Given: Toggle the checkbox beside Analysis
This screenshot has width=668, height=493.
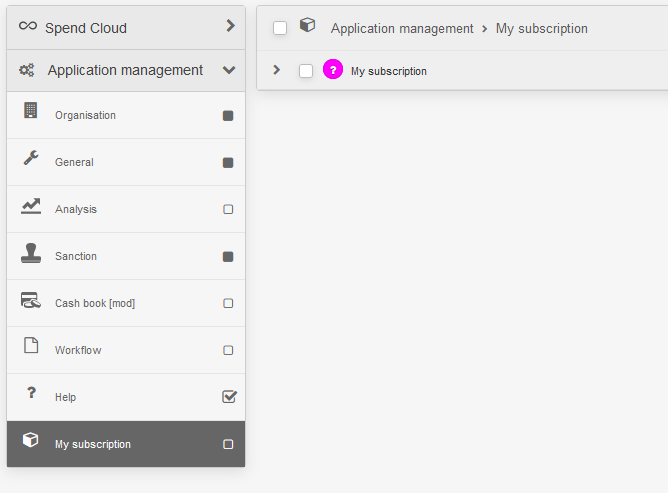Looking at the screenshot, I should tap(228, 210).
